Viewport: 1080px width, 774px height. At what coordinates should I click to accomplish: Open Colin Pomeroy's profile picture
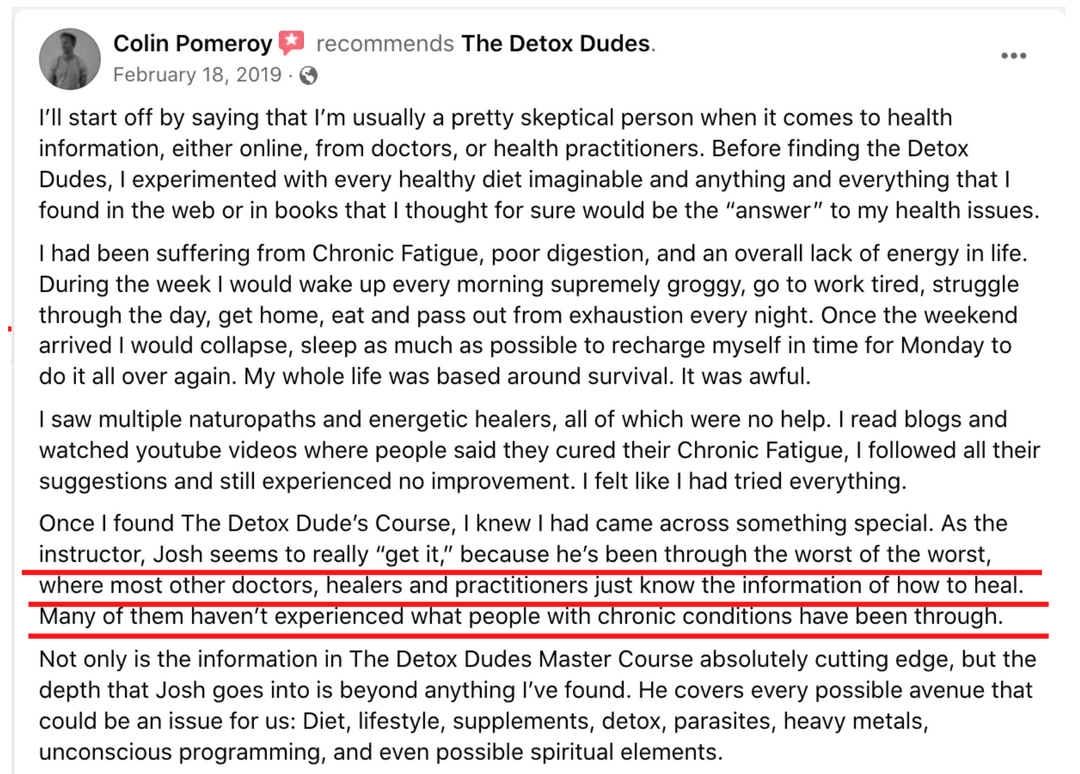[x=70, y=59]
